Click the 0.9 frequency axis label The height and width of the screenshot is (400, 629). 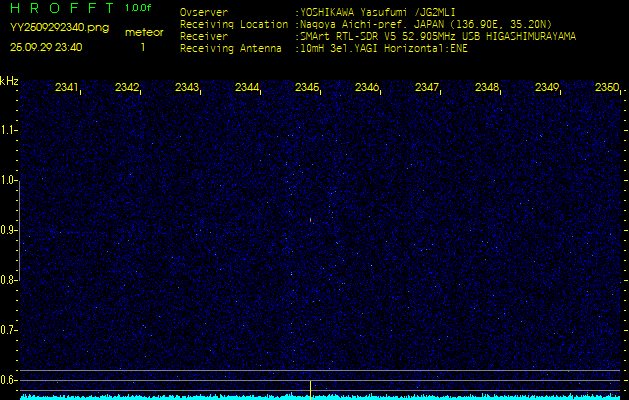[9, 230]
